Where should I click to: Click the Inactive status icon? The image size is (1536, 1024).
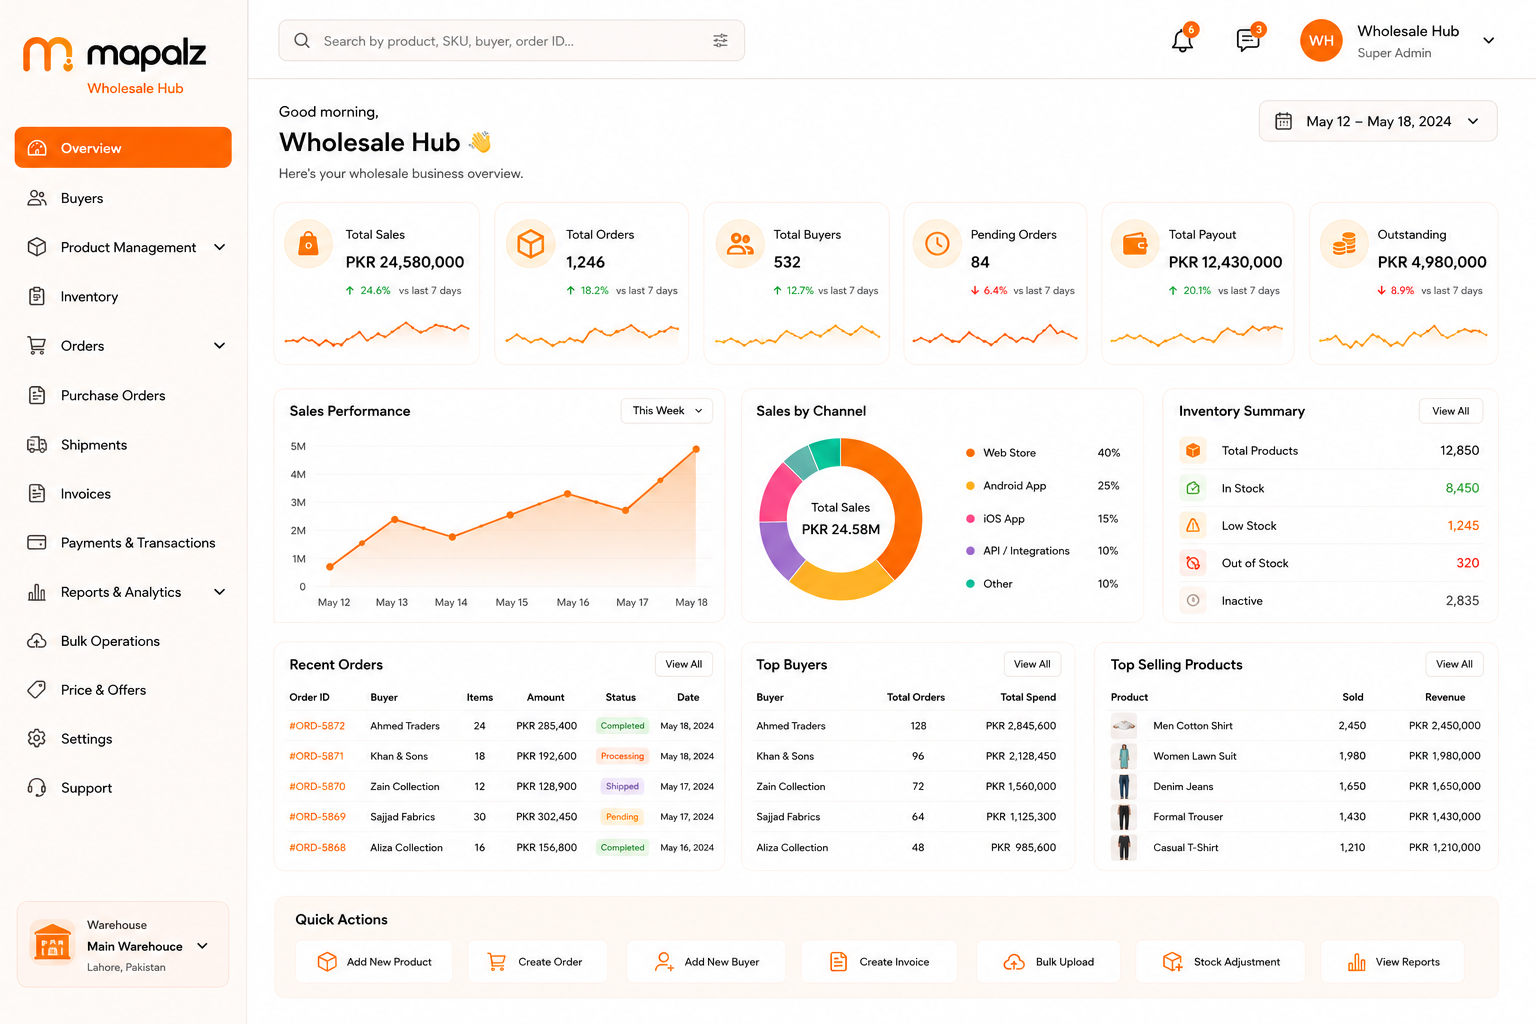point(1193,600)
